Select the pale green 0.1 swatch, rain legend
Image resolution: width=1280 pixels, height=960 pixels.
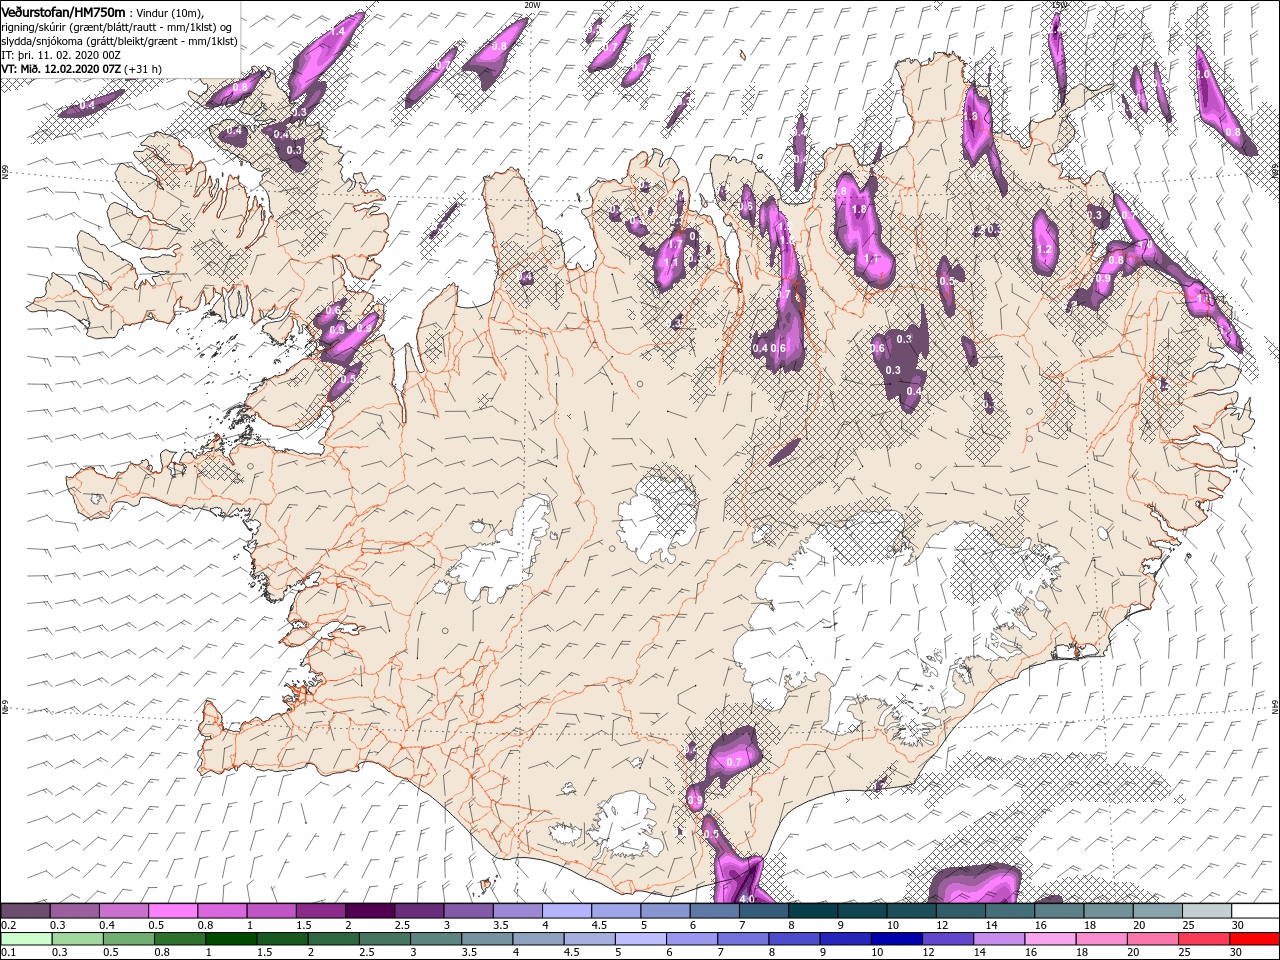[x=26, y=939]
